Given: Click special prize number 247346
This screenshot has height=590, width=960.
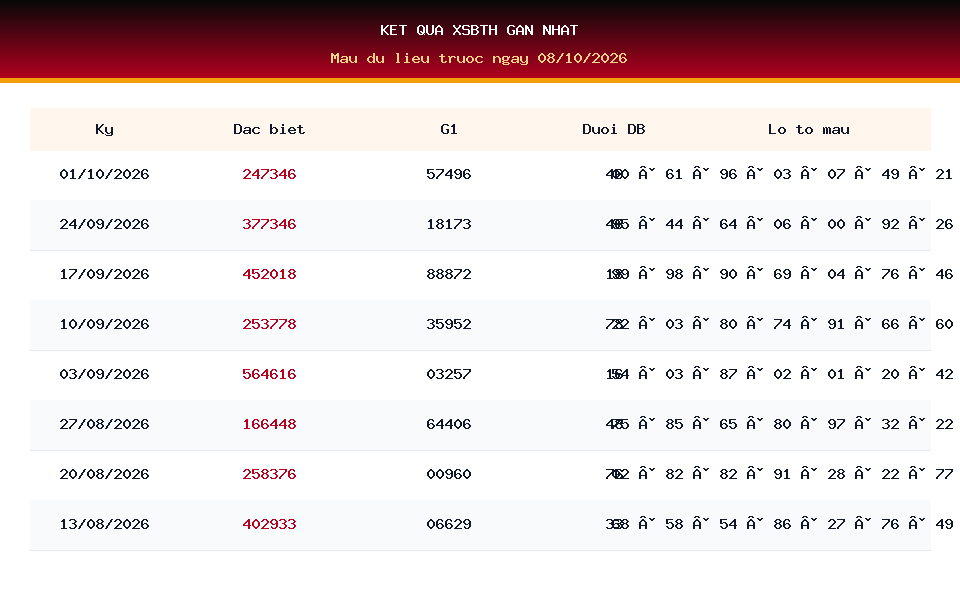Looking at the screenshot, I should click(x=269, y=174).
